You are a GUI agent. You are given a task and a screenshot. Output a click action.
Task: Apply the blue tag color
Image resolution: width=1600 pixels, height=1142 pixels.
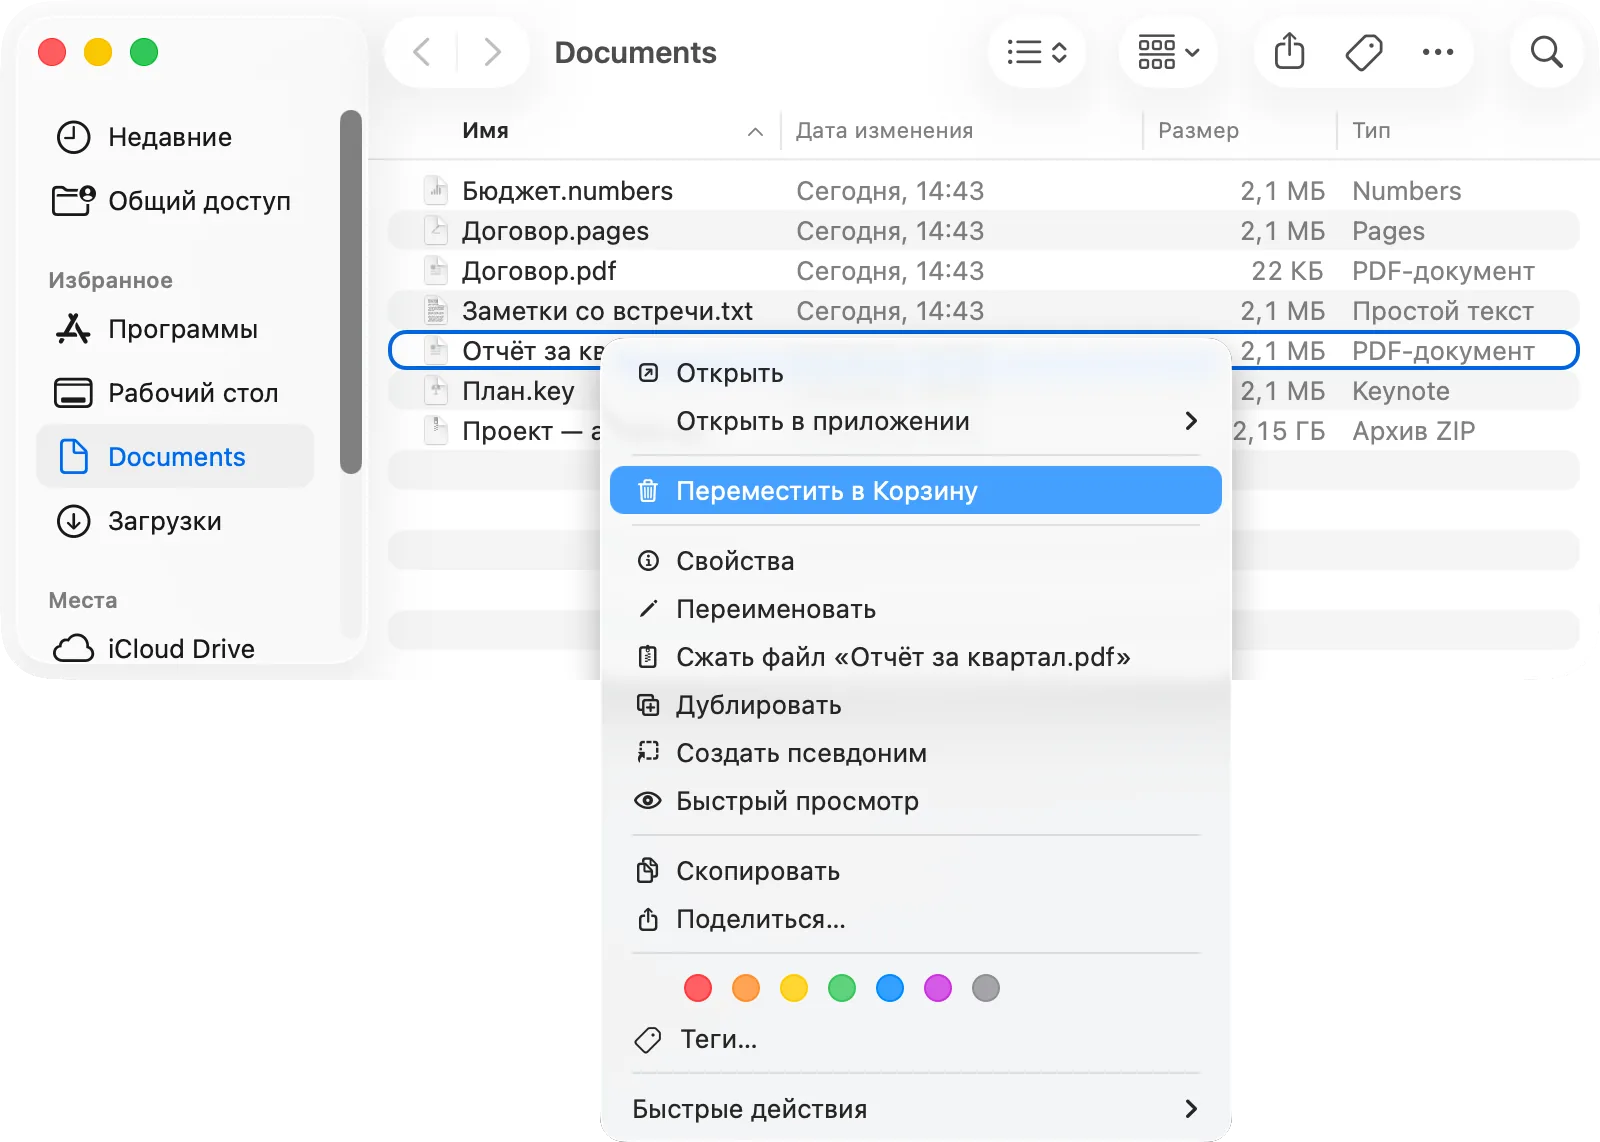[x=890, y=988]
